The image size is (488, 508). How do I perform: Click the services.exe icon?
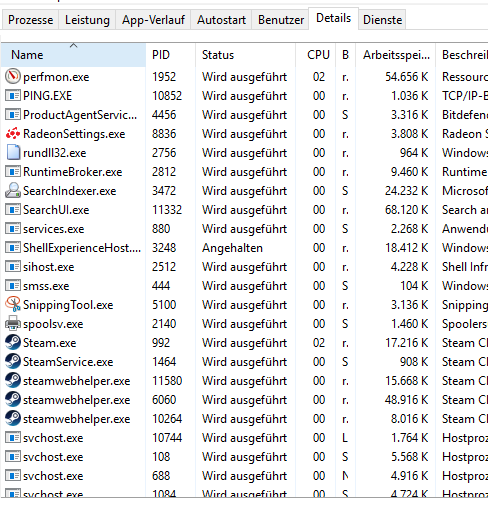click(13, 229)
